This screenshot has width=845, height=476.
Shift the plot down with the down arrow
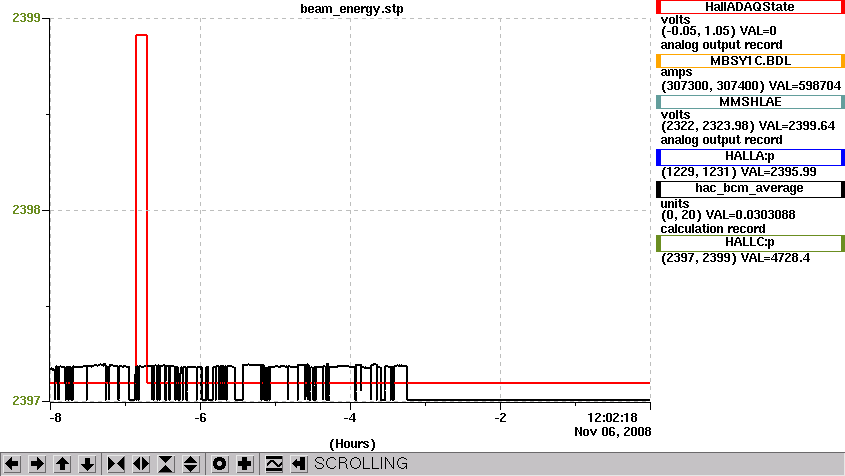87,464
